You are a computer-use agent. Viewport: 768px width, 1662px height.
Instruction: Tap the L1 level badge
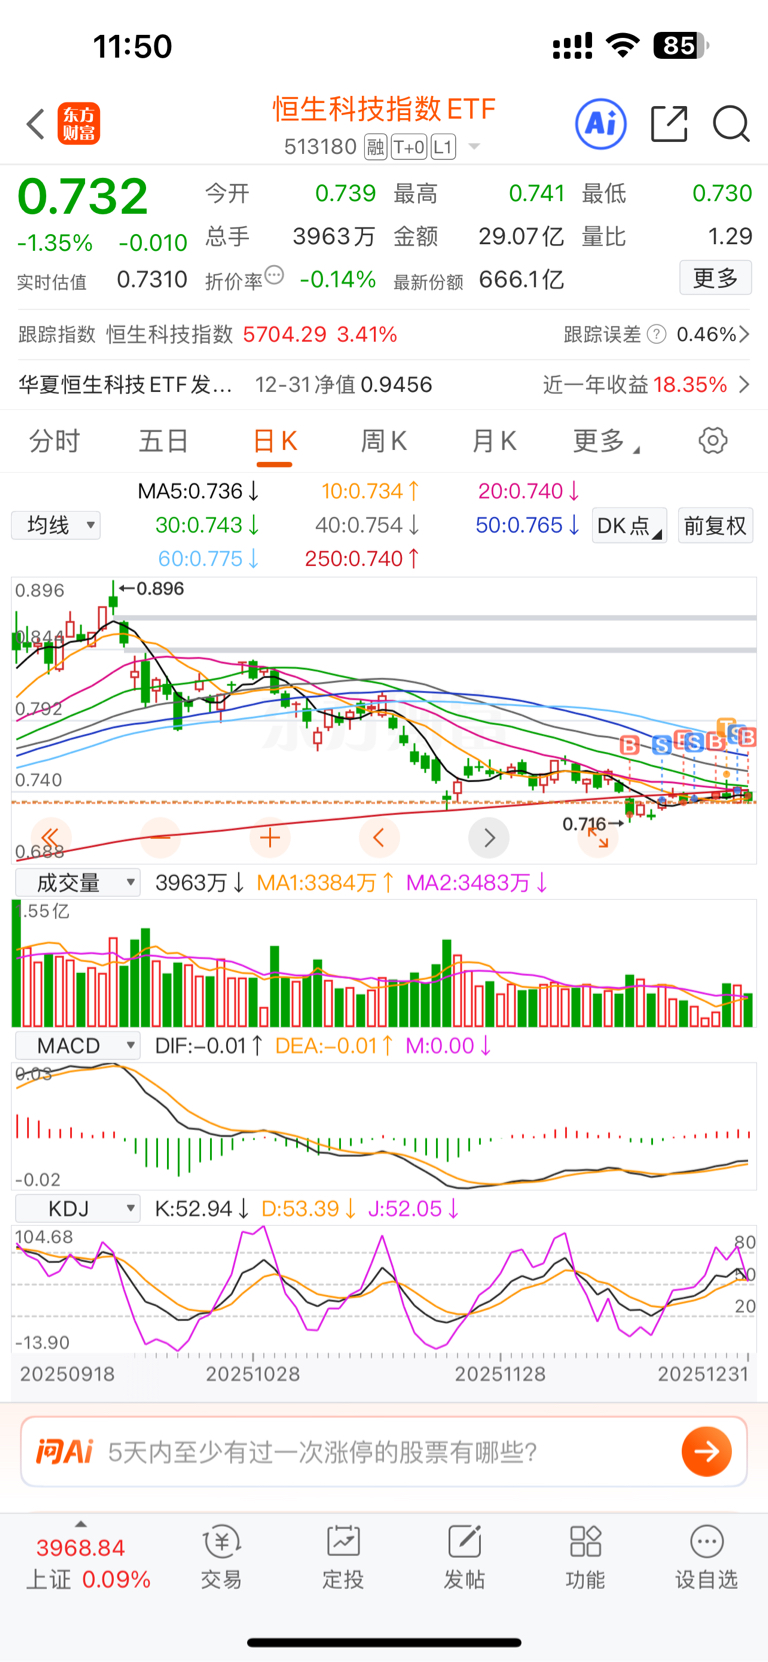click(x=443, y=148)
